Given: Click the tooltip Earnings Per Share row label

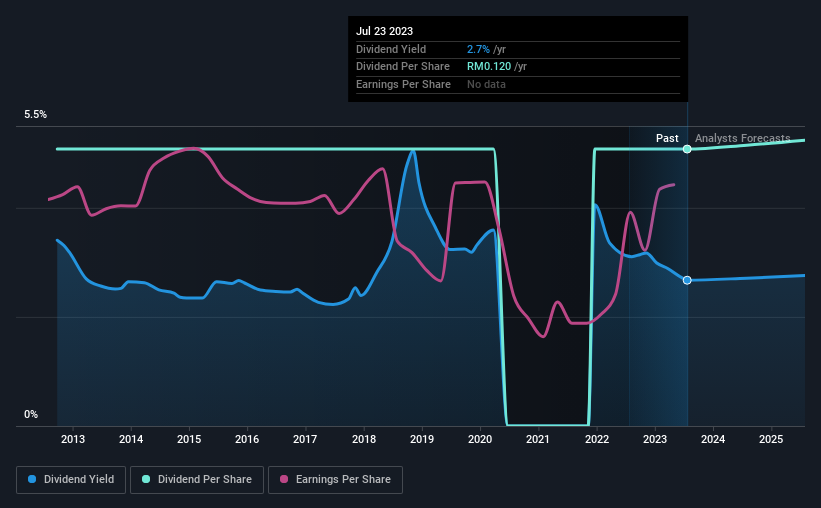Looking at the screenshot, I should pos(403,84).
